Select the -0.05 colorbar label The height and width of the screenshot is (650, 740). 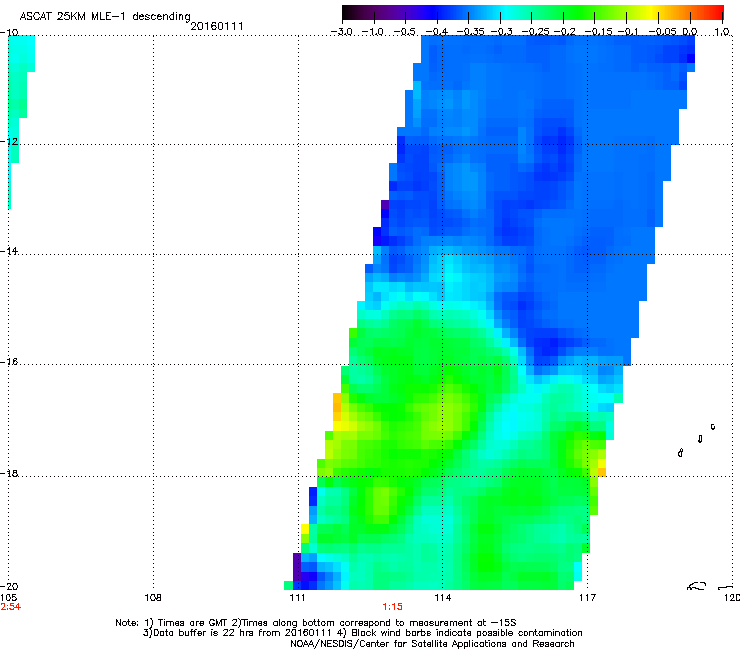(x=662, y=32)
